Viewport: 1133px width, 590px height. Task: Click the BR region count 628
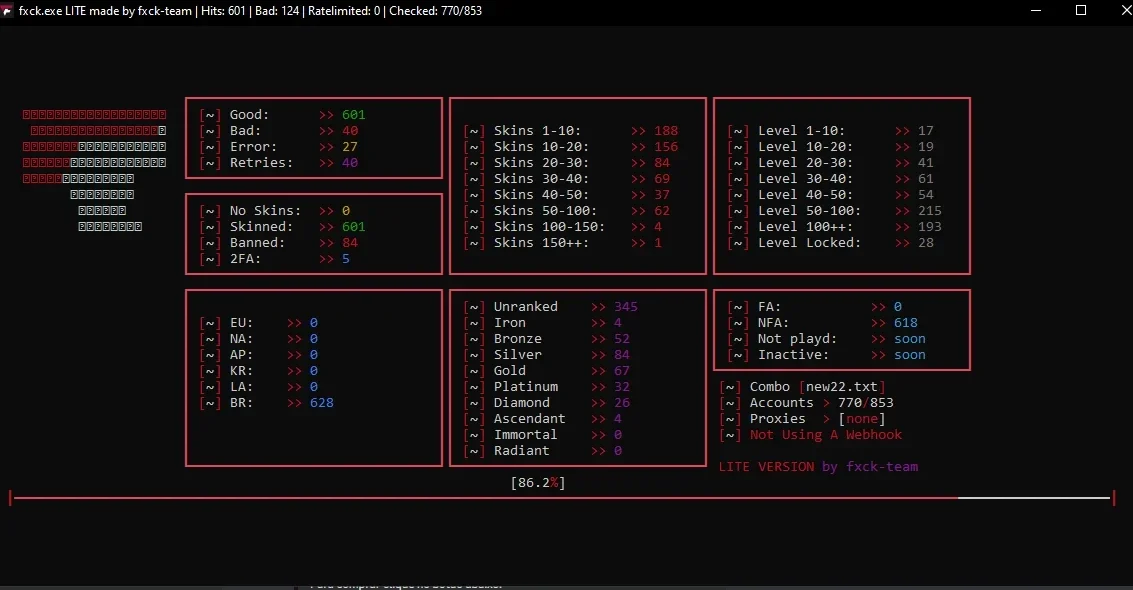(x=322, y=403)
